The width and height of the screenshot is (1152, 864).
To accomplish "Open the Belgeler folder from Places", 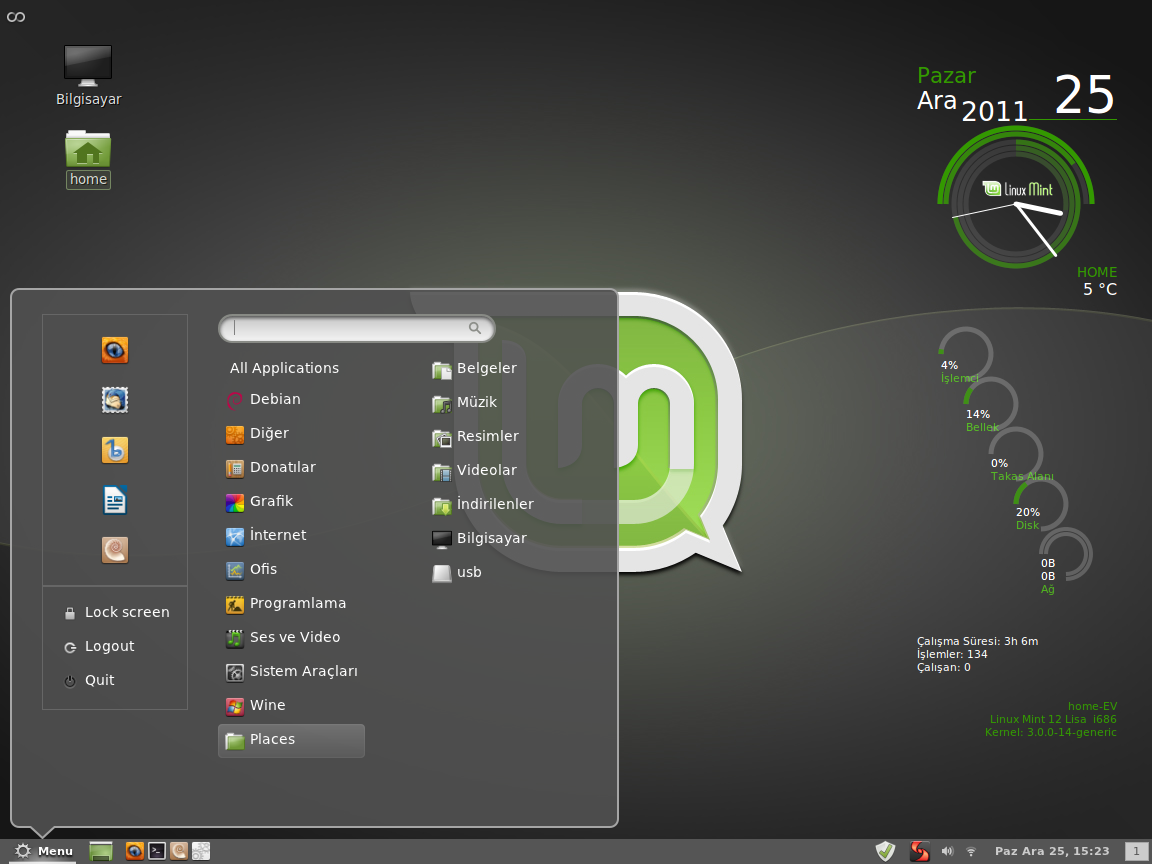I will point(475,369).
